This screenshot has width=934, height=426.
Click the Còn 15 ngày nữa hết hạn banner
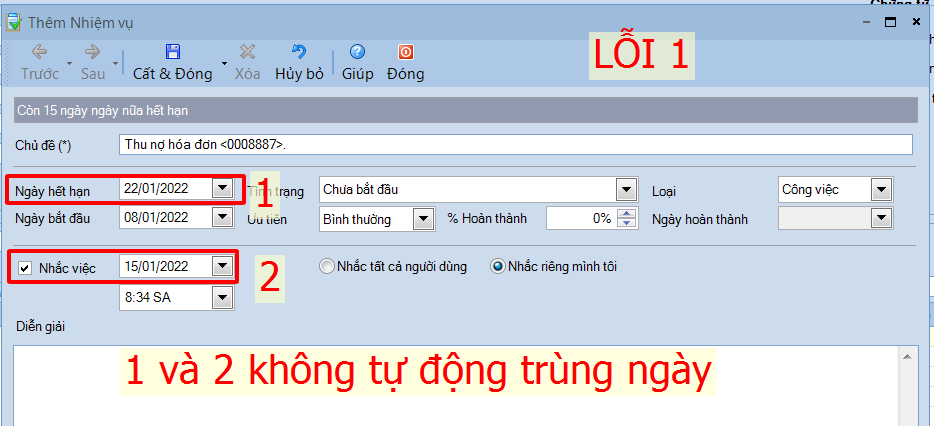(465, 110)
